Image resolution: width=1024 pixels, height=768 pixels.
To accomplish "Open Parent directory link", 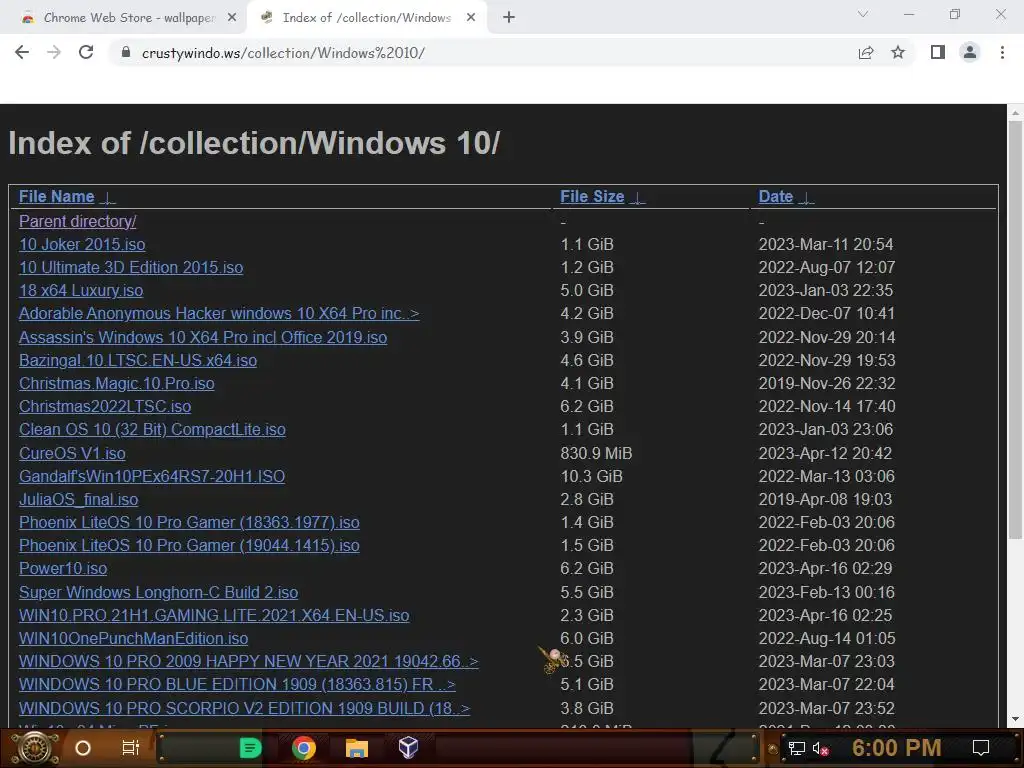I will [78, 221].
